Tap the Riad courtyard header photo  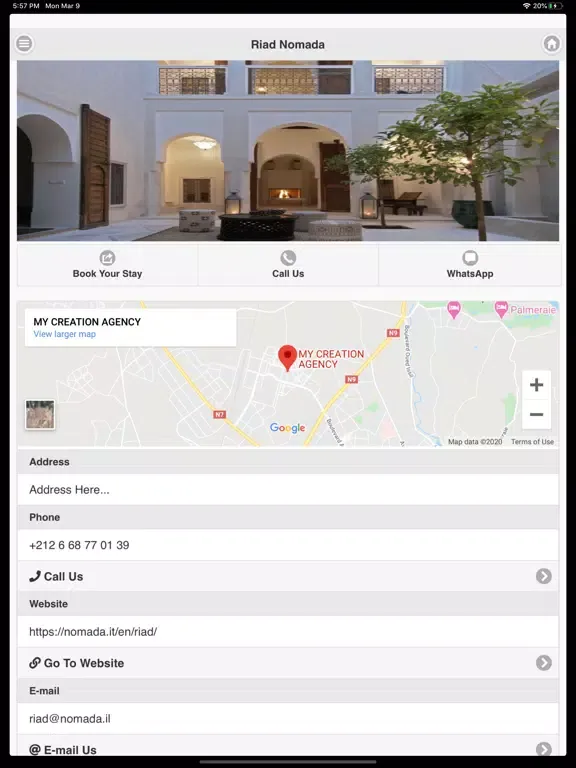288,151
